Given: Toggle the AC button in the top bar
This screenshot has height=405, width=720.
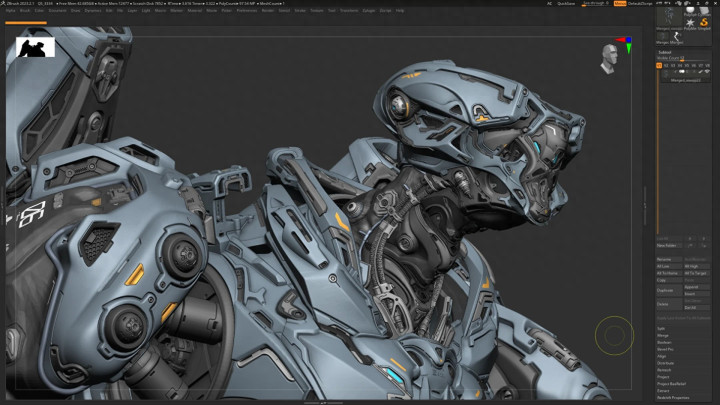Looking at the screenshot, I should click(x=551, y=3).
